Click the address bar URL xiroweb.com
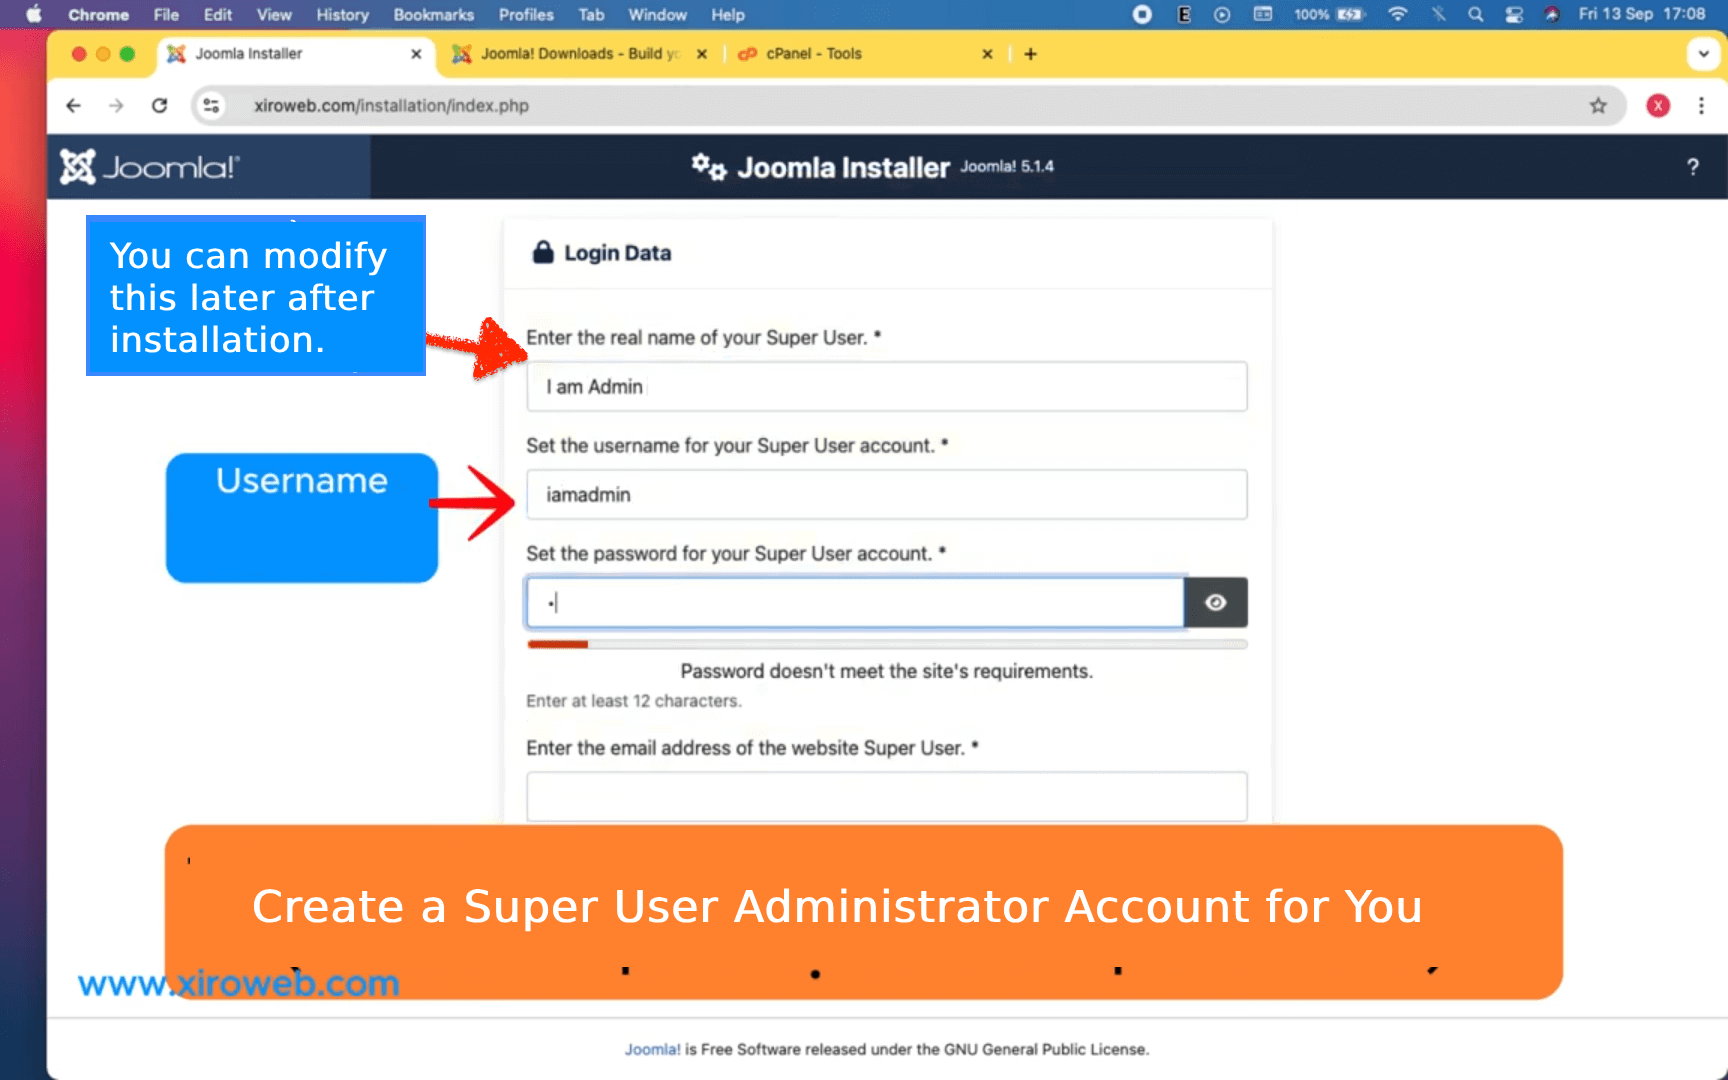Viewport: 1728px width, 1080px height. click(x=391, y=105)
